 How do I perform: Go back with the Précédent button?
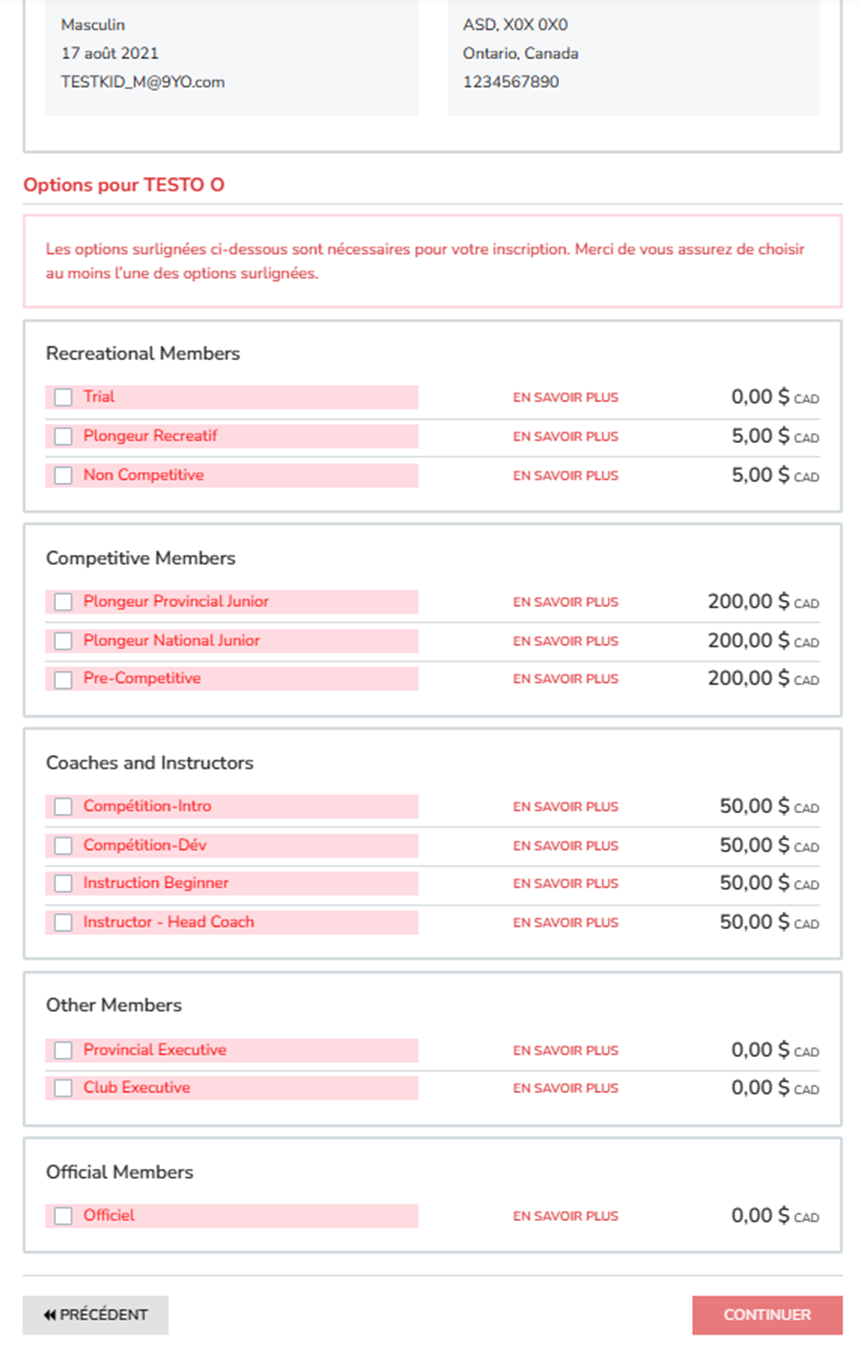pos(96,1315)
